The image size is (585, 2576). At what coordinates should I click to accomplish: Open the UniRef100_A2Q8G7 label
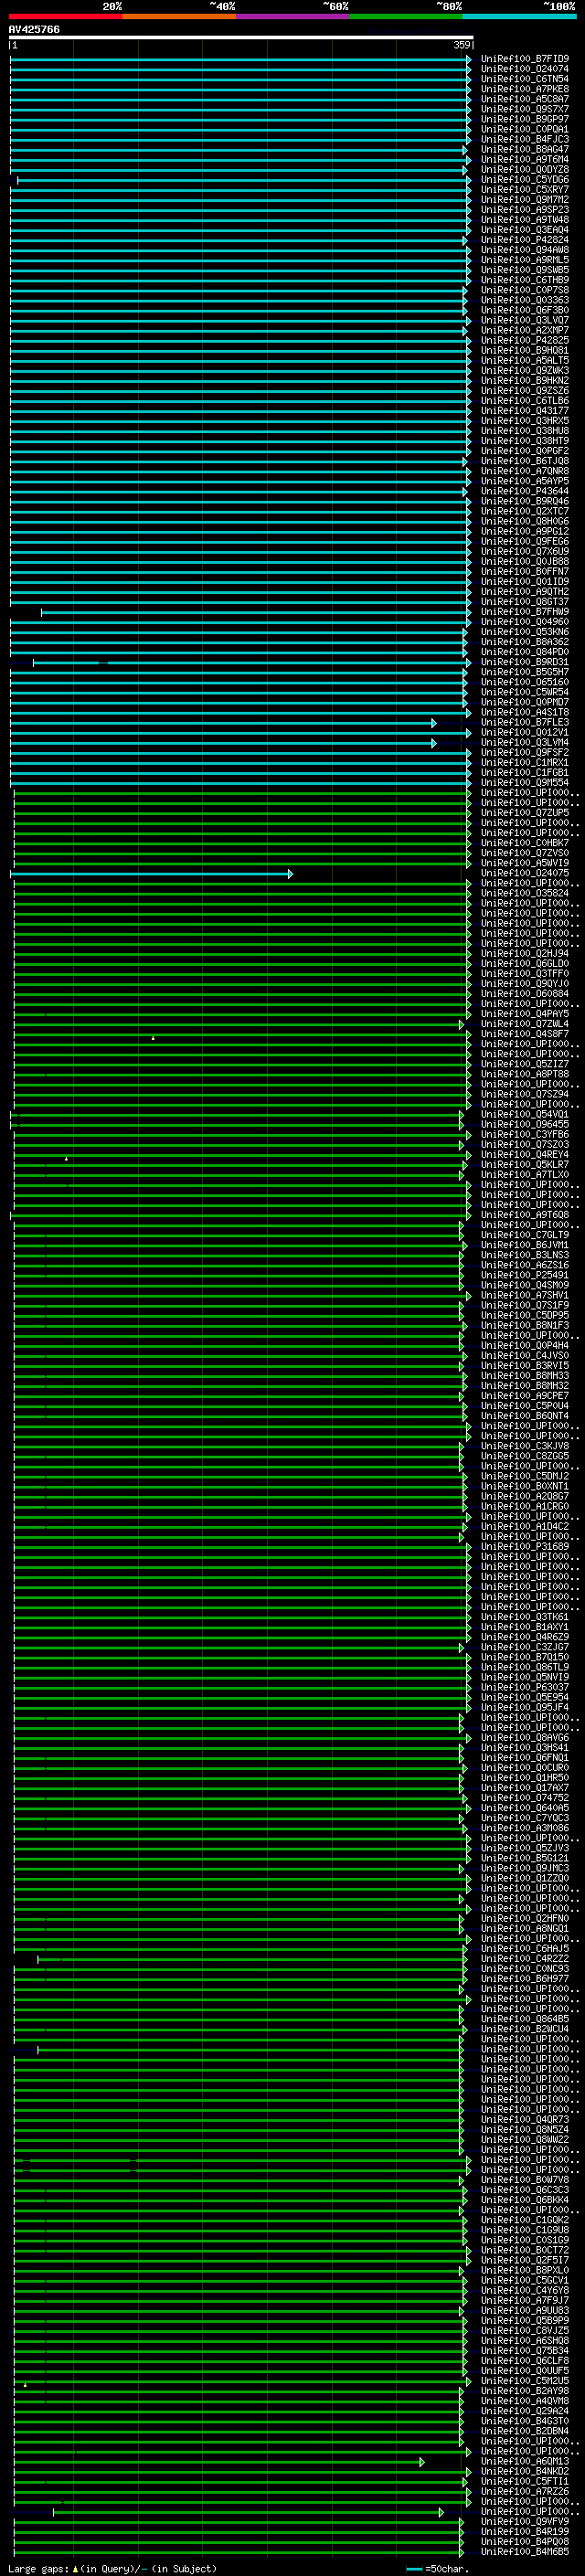525,1497
